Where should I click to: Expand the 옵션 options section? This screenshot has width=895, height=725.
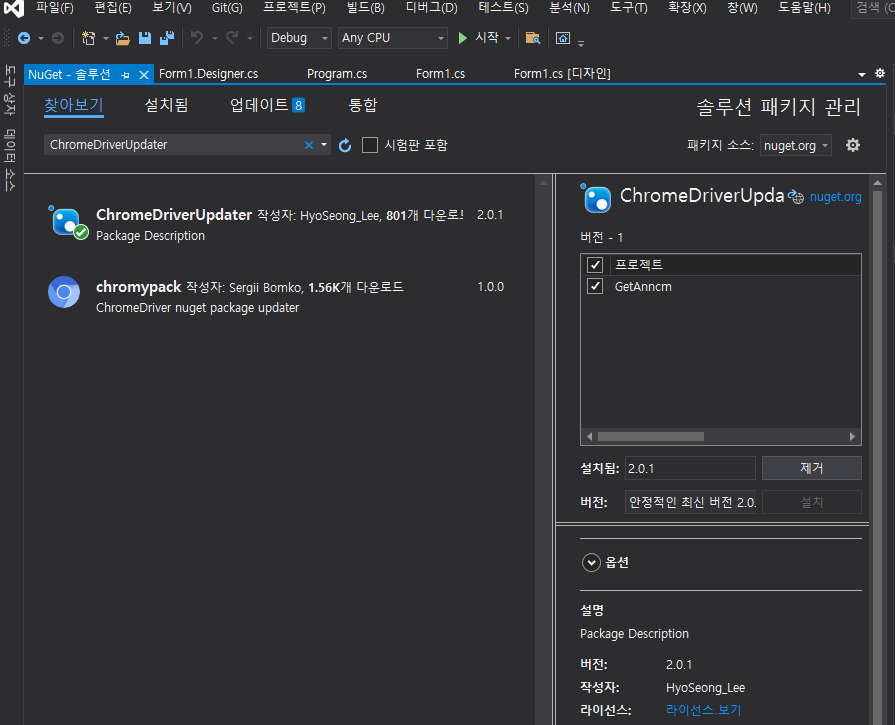(x=591, y=563)
